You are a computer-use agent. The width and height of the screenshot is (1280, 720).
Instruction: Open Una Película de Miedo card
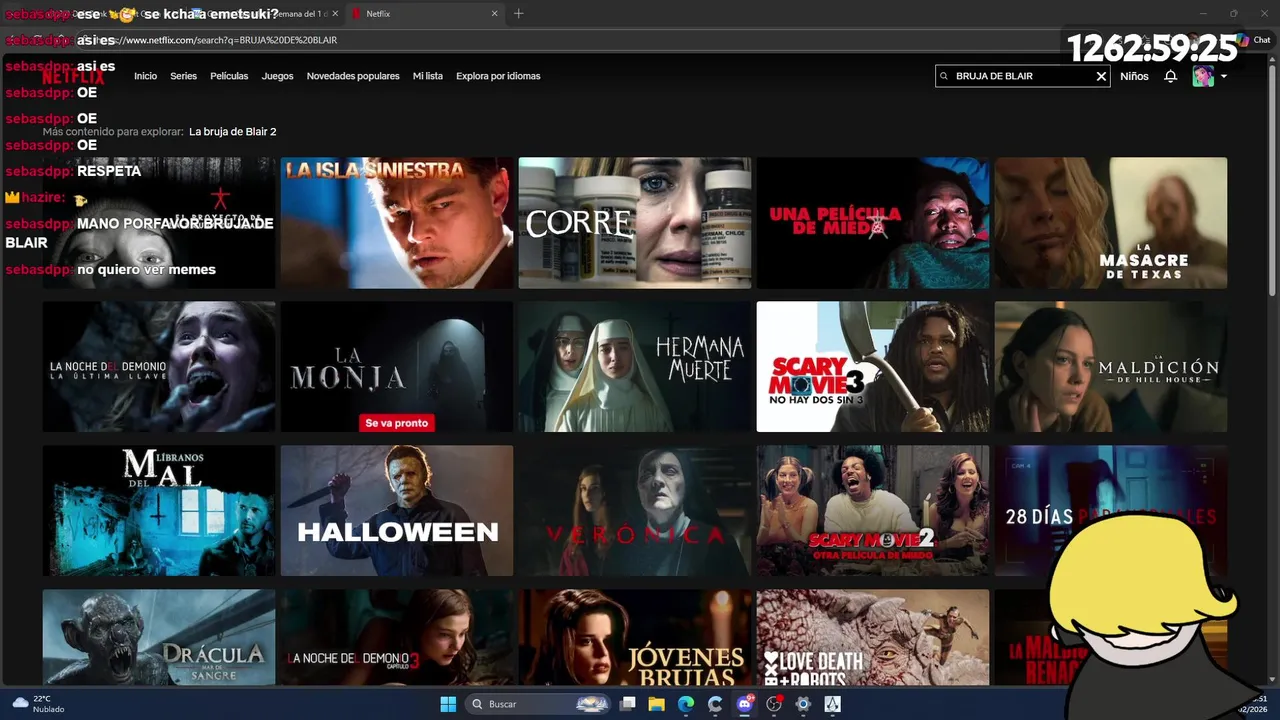(873, 223)
